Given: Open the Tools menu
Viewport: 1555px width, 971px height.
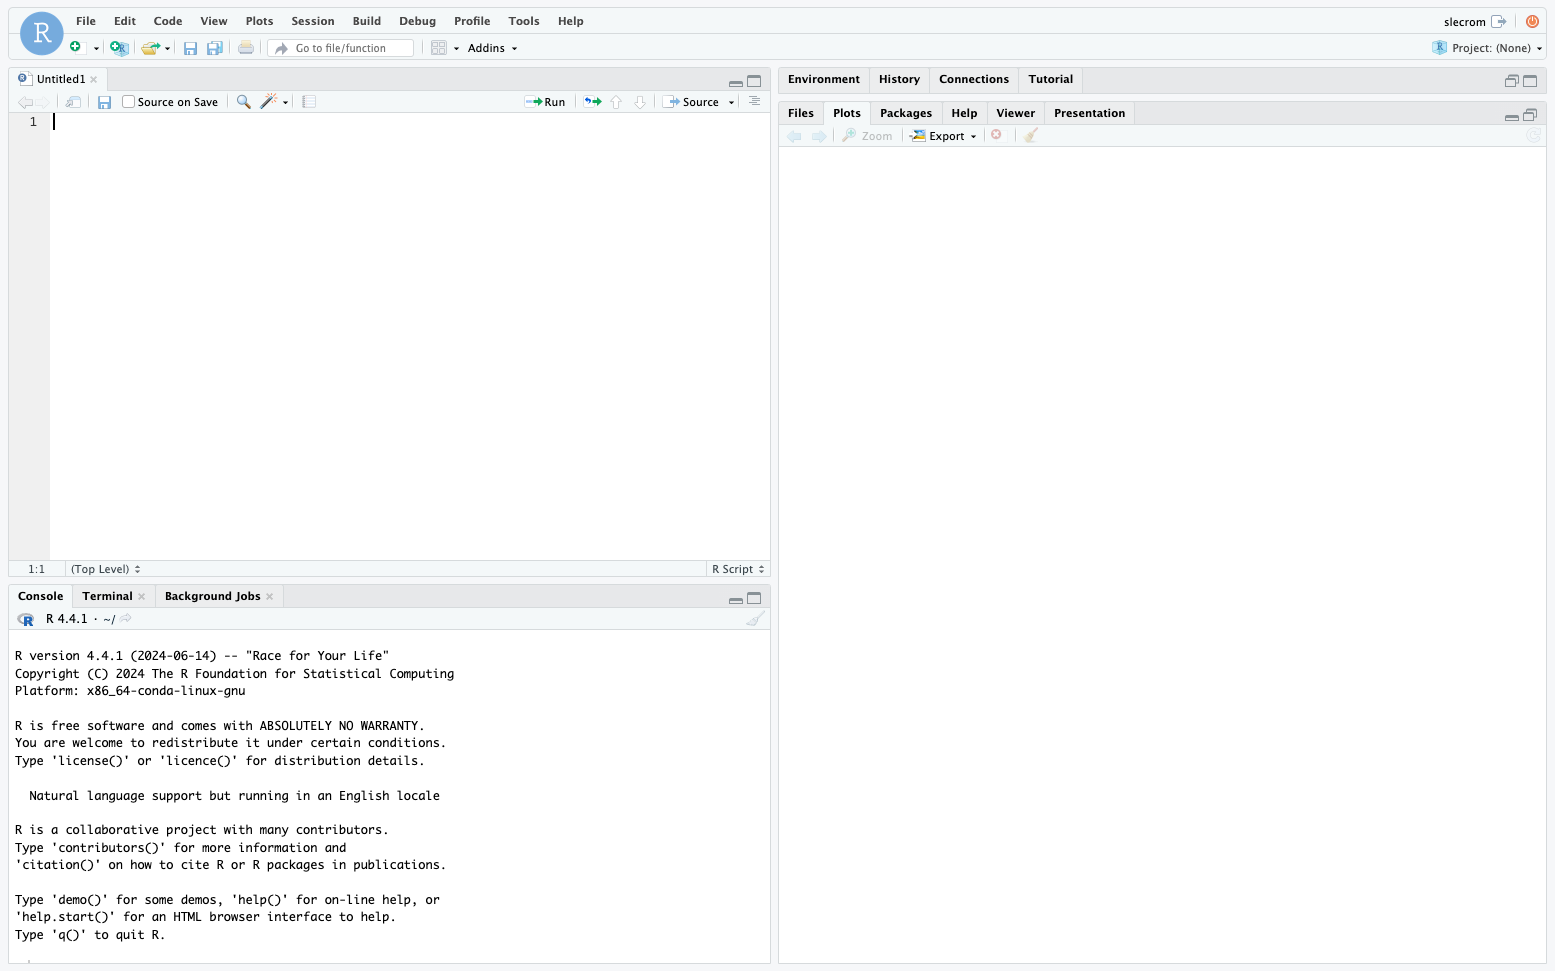Looking at the screenshot, I should tap(524, 21).
